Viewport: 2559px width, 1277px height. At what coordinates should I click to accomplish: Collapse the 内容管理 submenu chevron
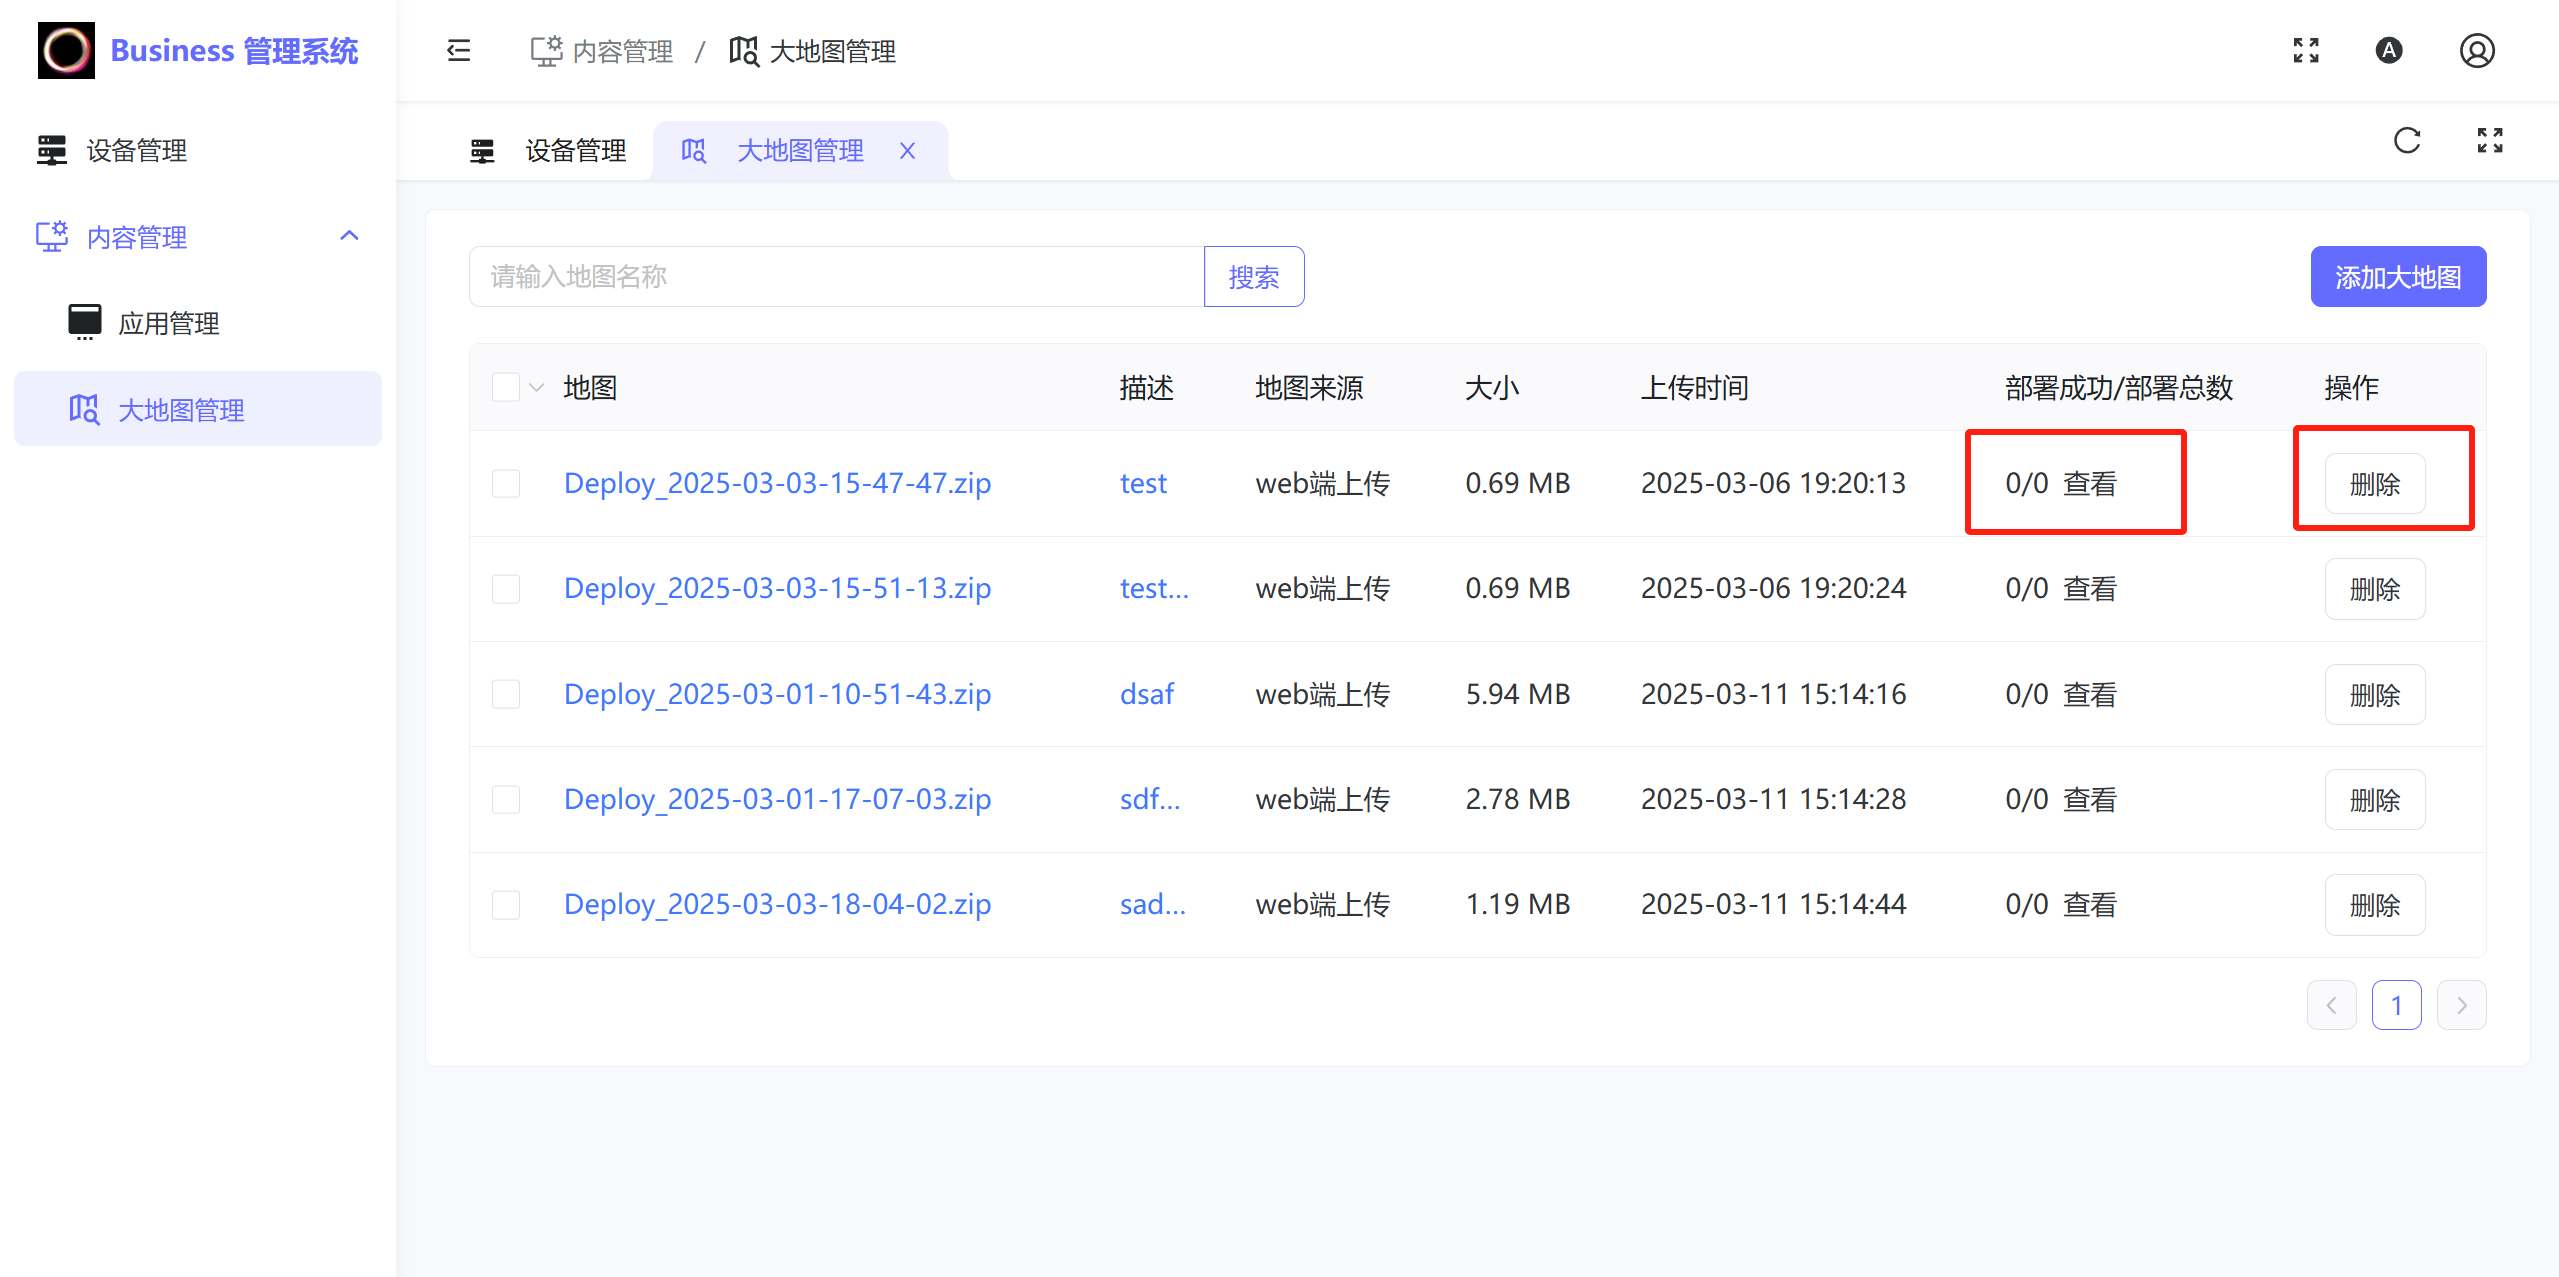point(349,236)
